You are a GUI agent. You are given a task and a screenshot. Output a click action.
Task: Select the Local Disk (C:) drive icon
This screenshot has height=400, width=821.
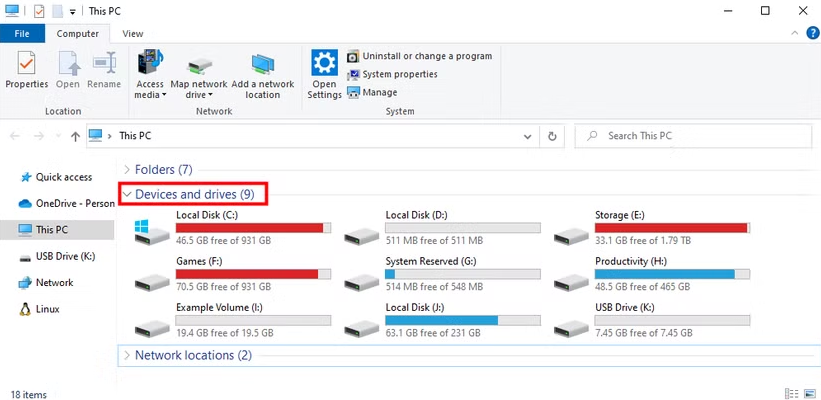[x=153, y=232]
